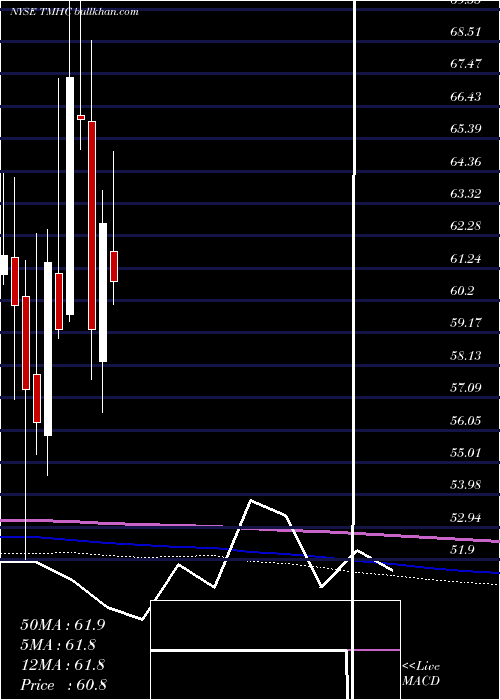Select the 64.36 price axis label
Screen dimensions: 500x700
(x=466, y=161)
